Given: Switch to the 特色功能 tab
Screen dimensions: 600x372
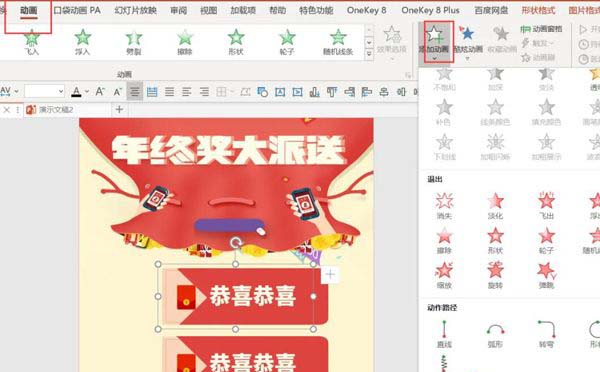Looking at the screenshot, I should (316, 10).
